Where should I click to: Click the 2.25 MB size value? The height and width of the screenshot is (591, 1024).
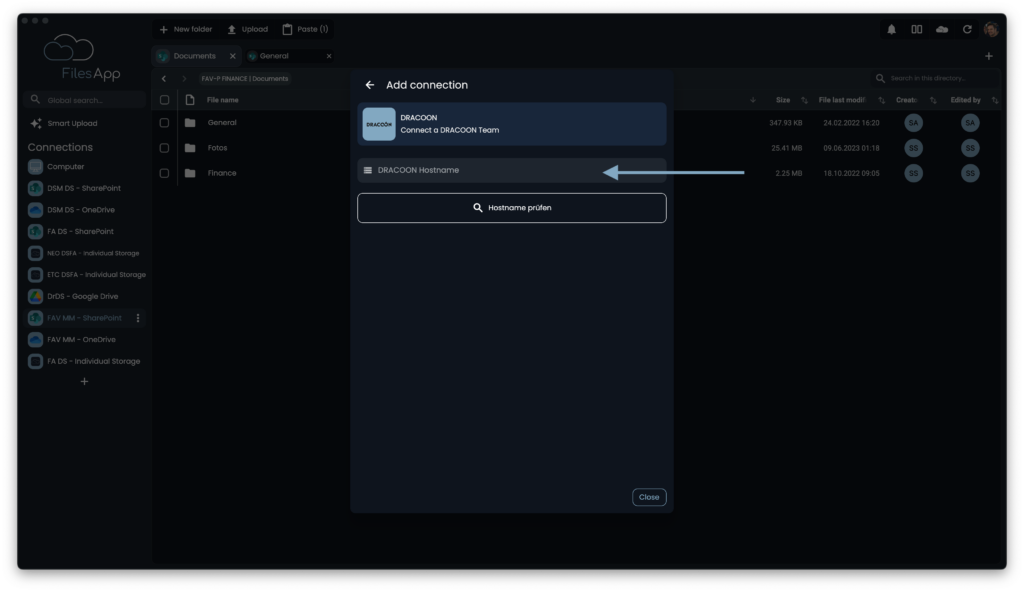(x=788, y=173)
